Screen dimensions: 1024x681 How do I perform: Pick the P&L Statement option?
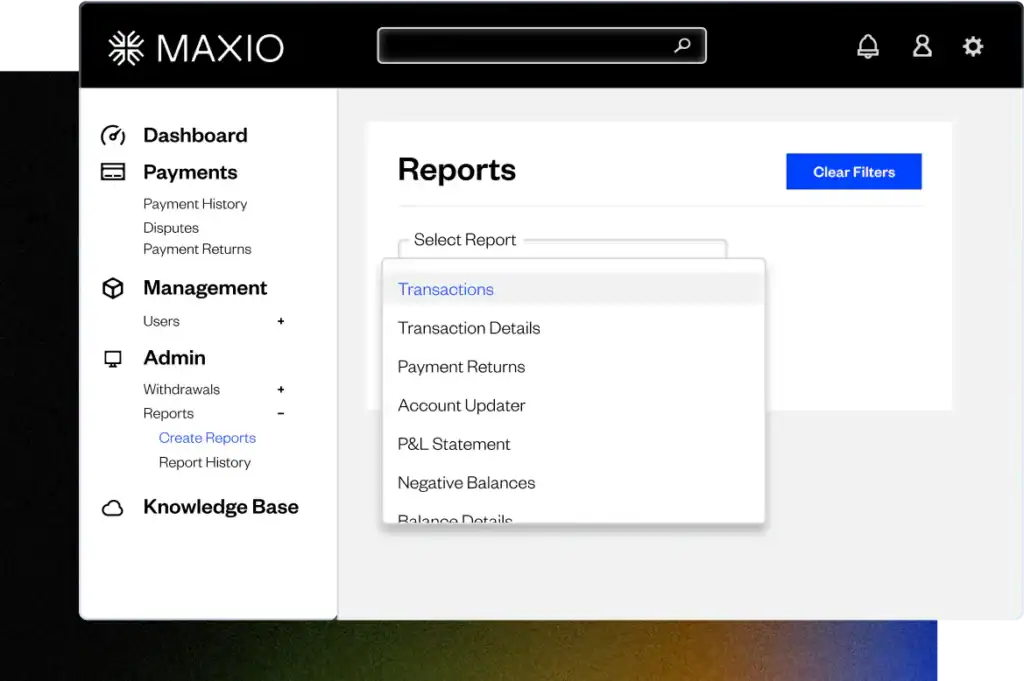coord(573,444)
